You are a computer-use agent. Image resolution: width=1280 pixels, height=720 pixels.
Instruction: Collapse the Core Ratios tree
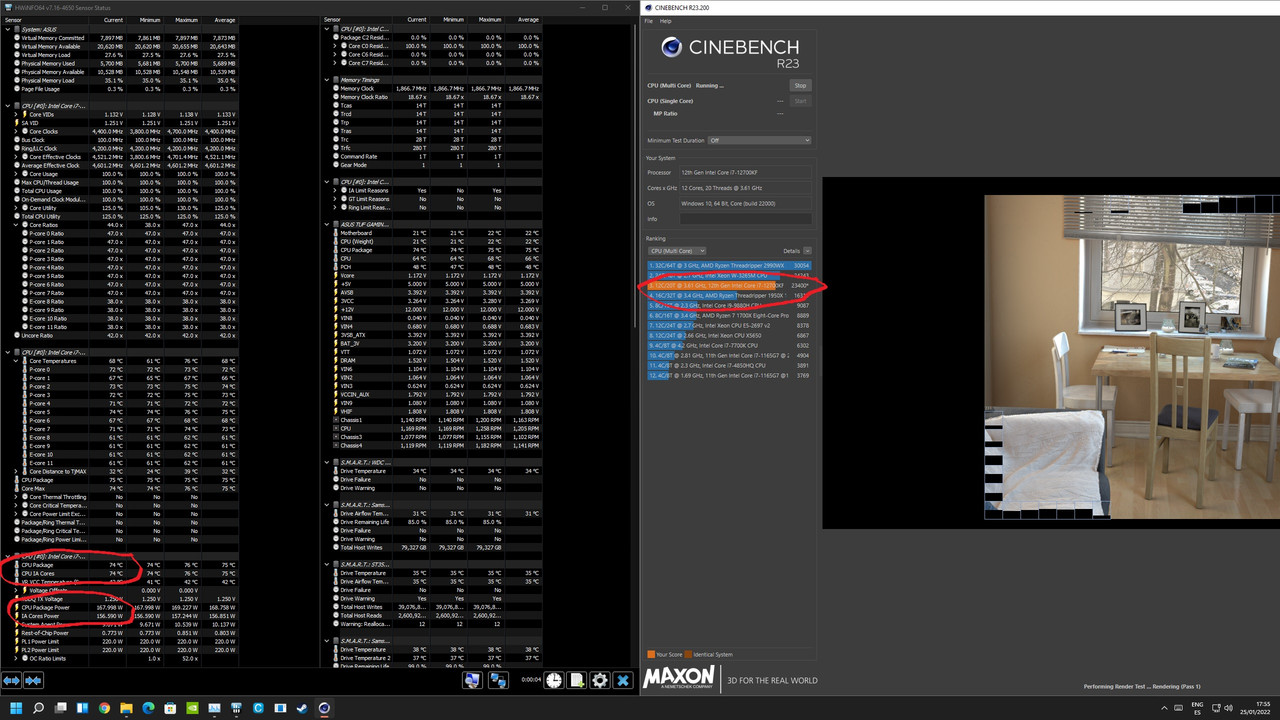click(x=16, y=225)
